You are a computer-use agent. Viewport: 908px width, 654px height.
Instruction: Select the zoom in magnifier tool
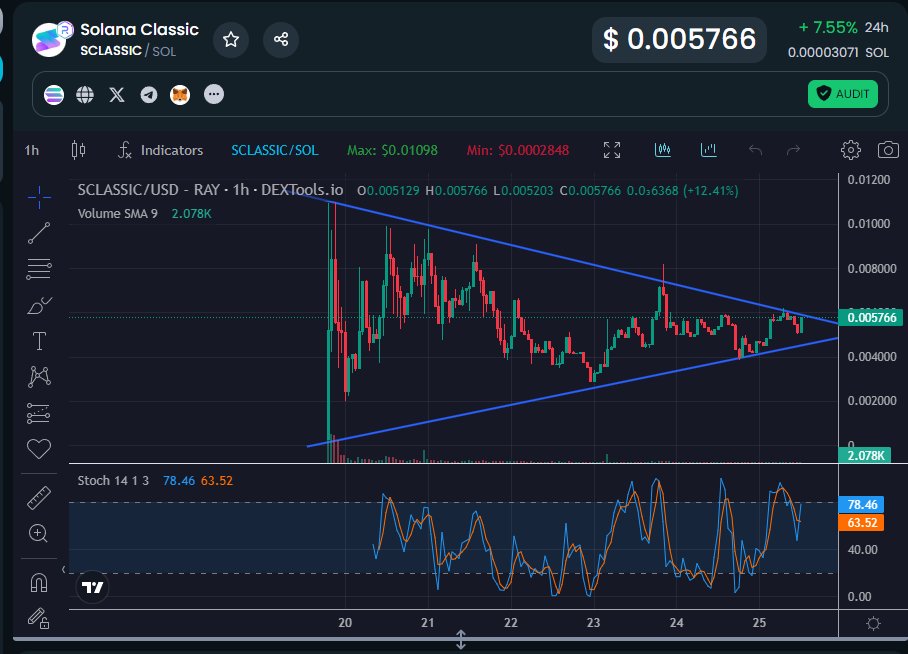click(38, 534)
